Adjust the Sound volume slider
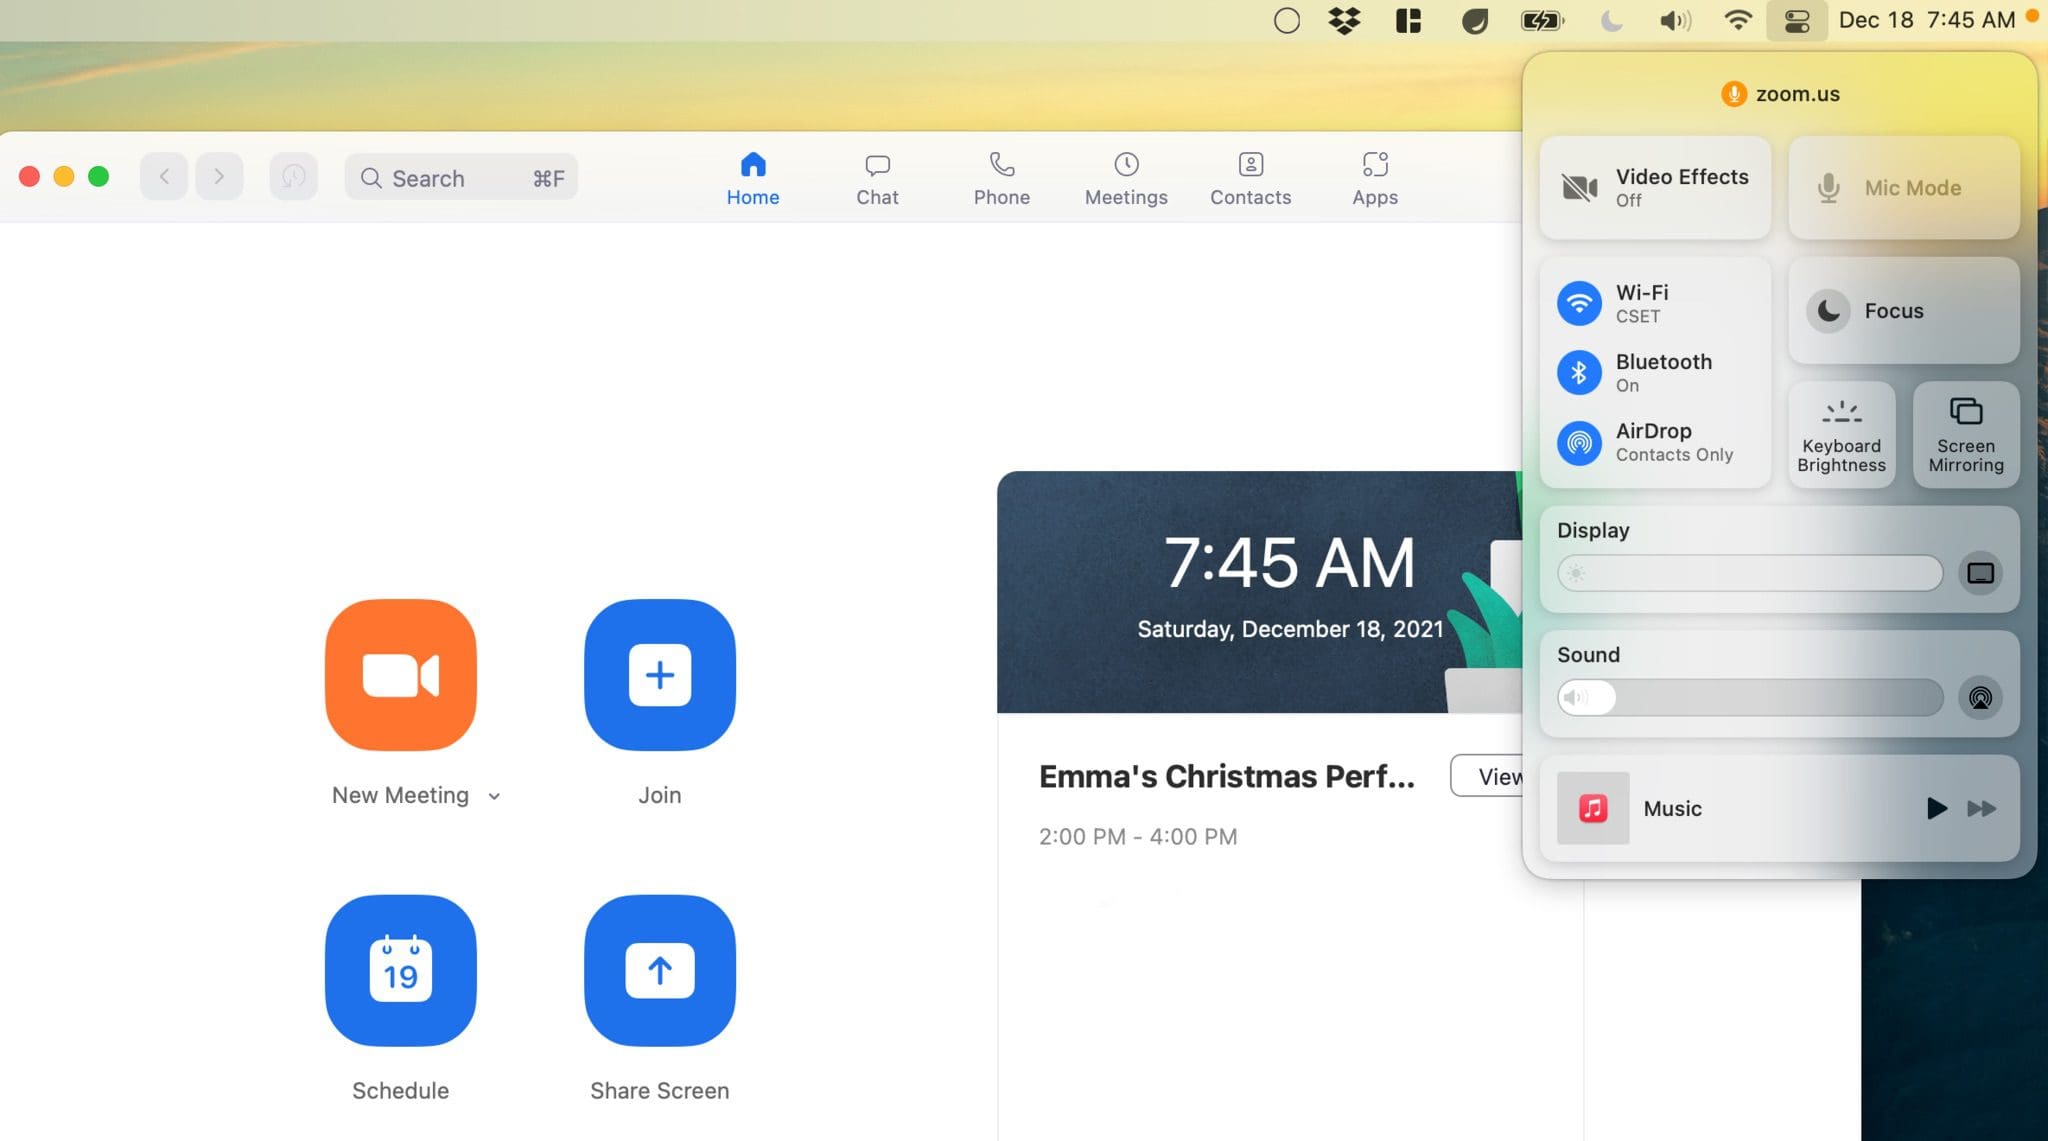Screen dimensions: 2048x1141 coord(1748,697)
